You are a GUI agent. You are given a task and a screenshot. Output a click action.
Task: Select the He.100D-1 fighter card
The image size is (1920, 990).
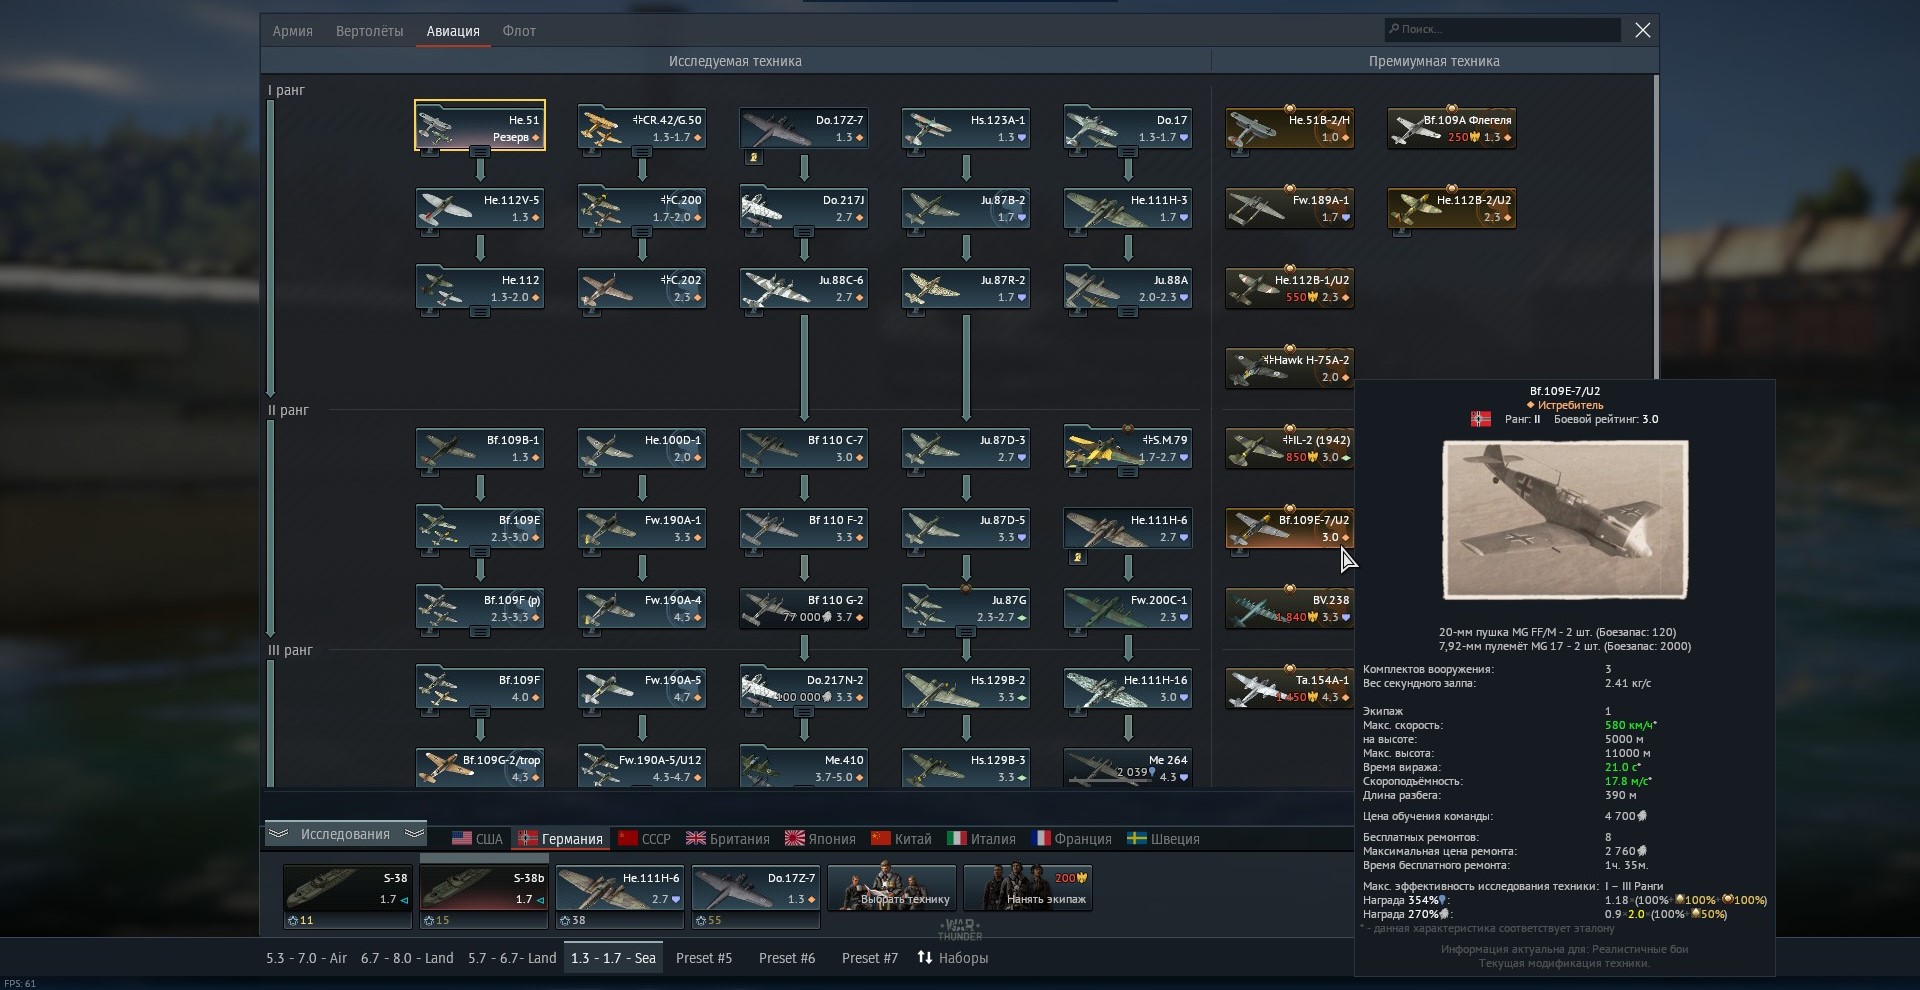click(x=642, y=447)
